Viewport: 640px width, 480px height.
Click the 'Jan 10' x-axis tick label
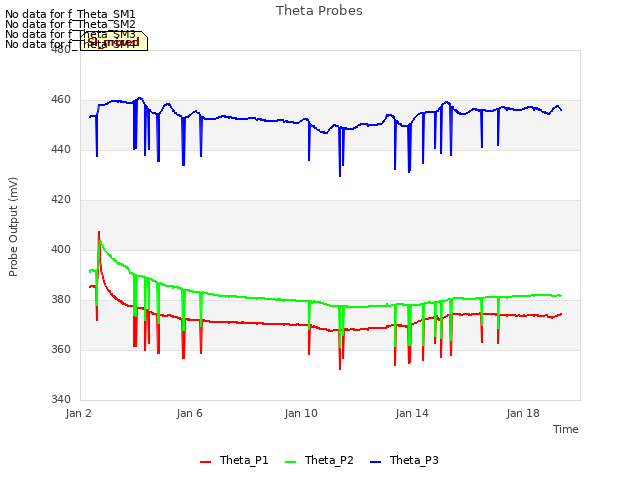301,413
